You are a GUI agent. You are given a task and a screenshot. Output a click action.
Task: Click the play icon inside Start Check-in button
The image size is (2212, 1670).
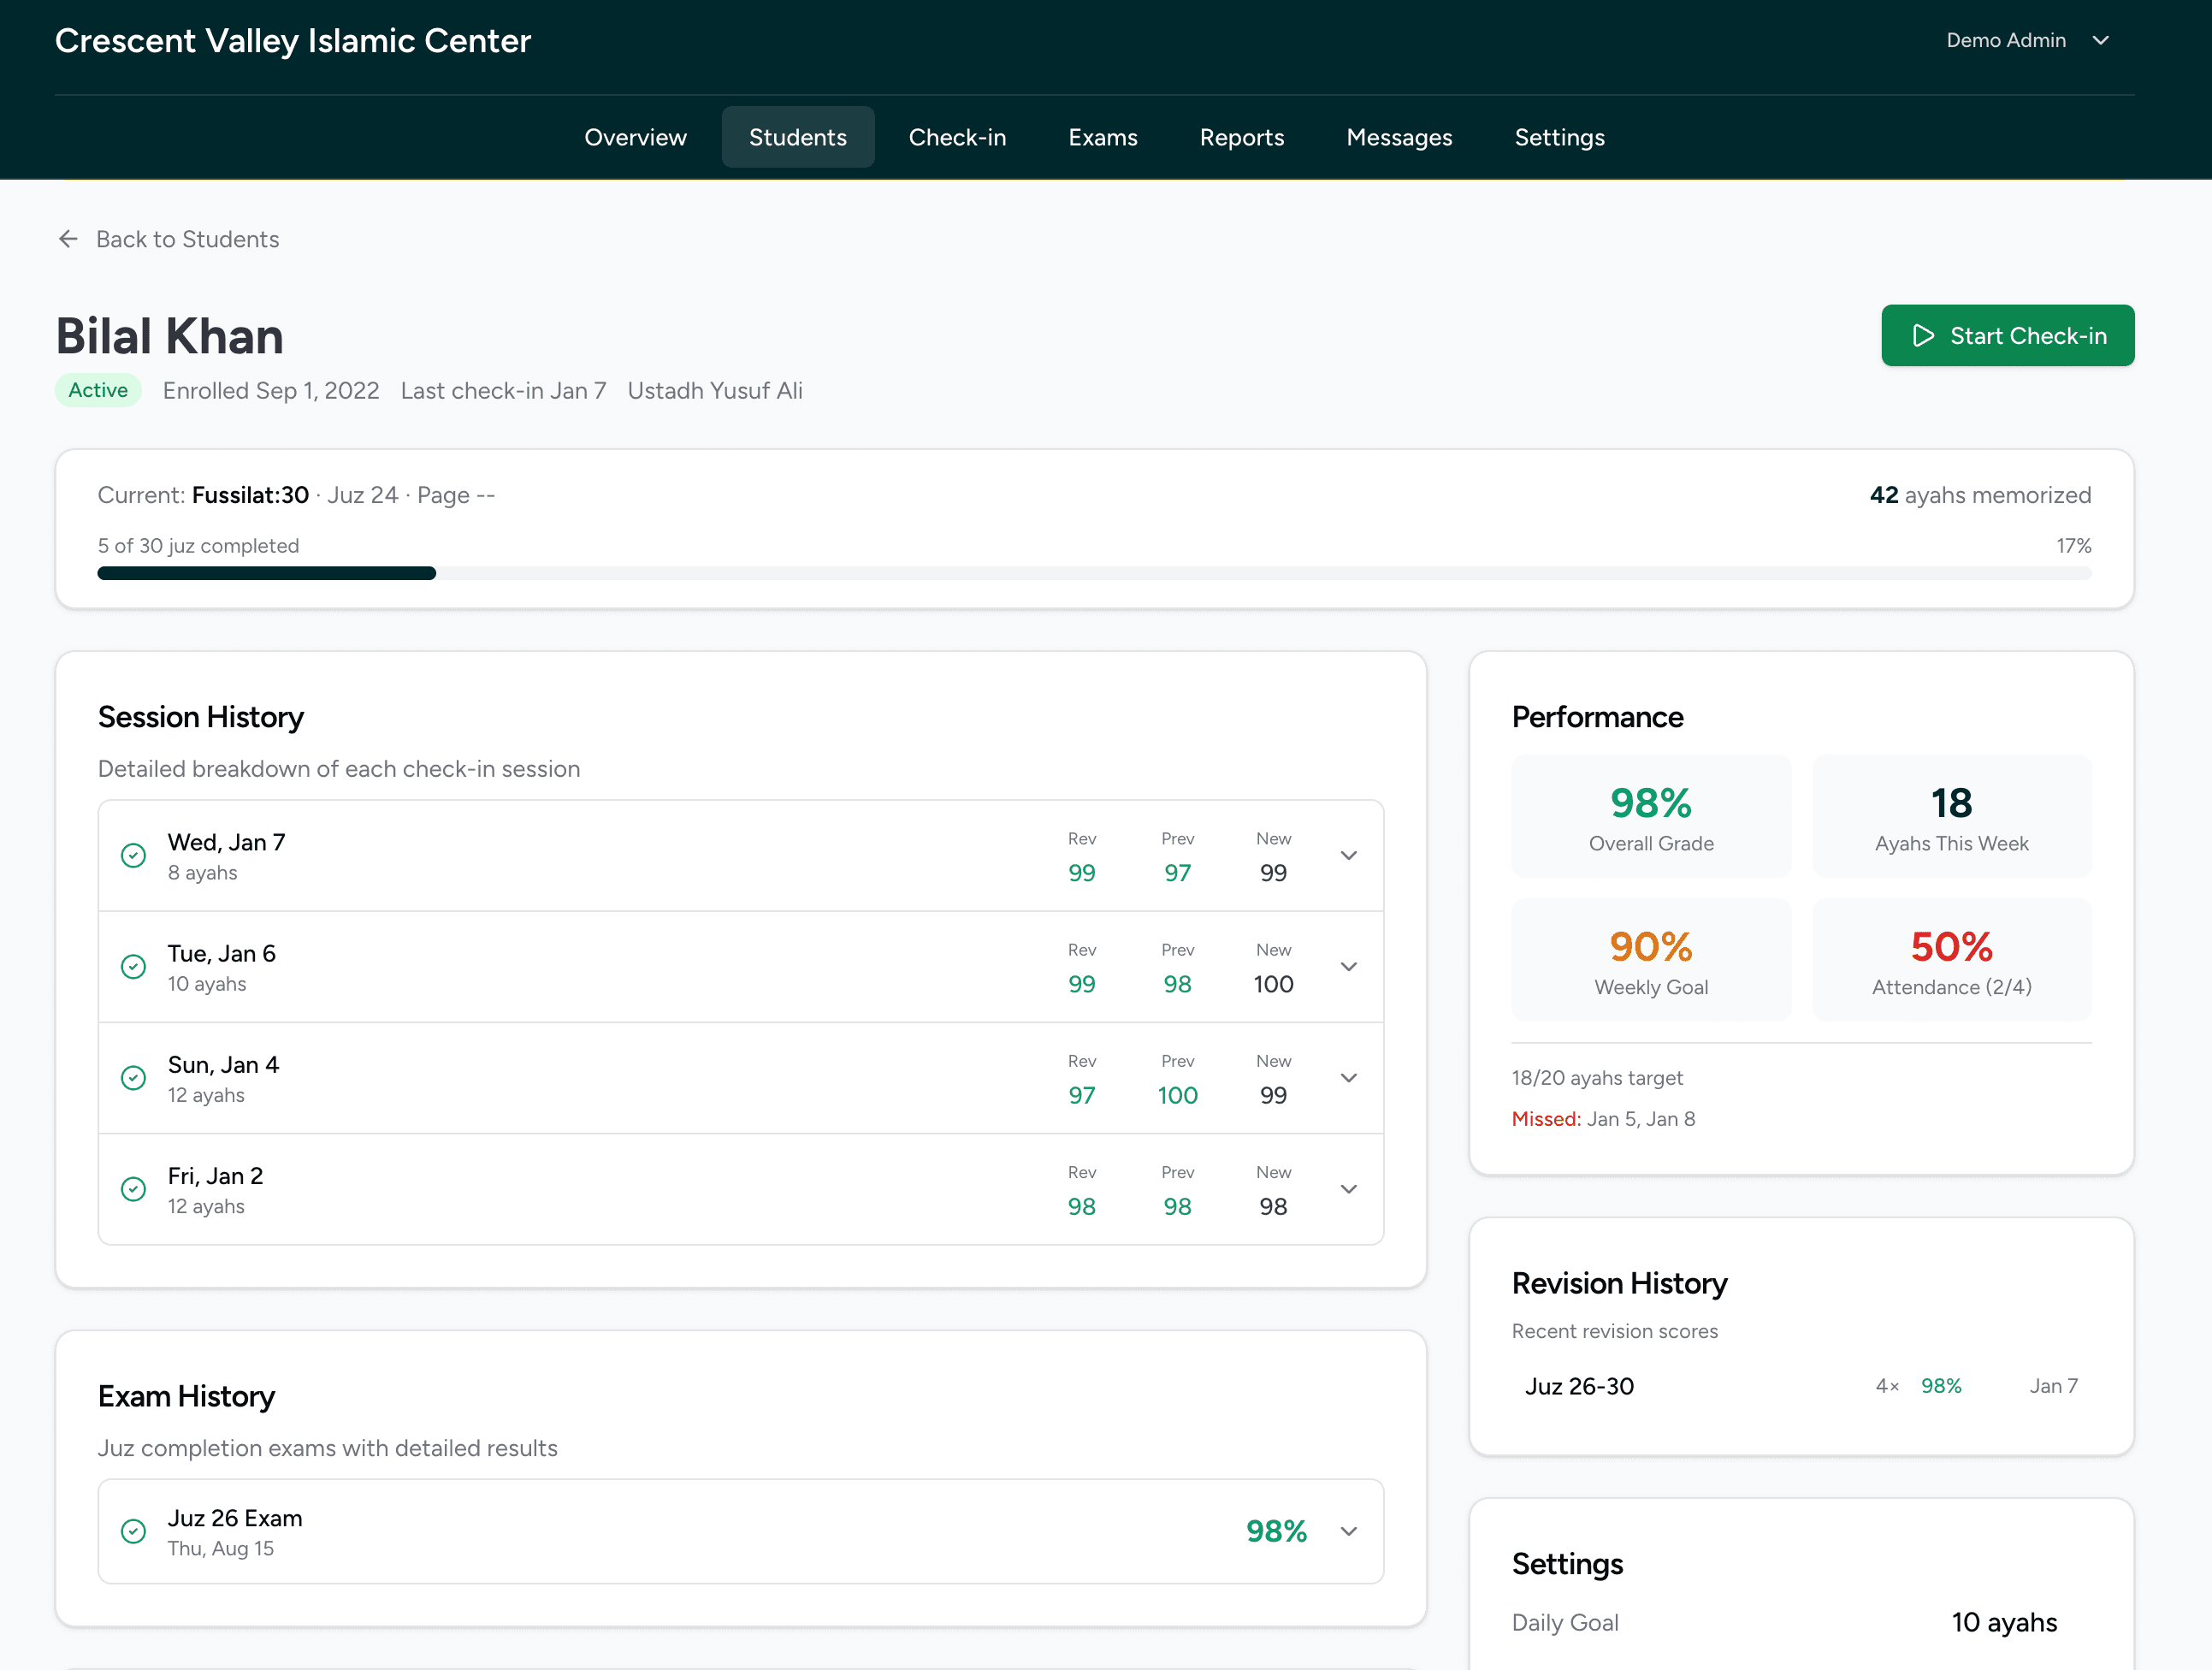pos(1923,335)
